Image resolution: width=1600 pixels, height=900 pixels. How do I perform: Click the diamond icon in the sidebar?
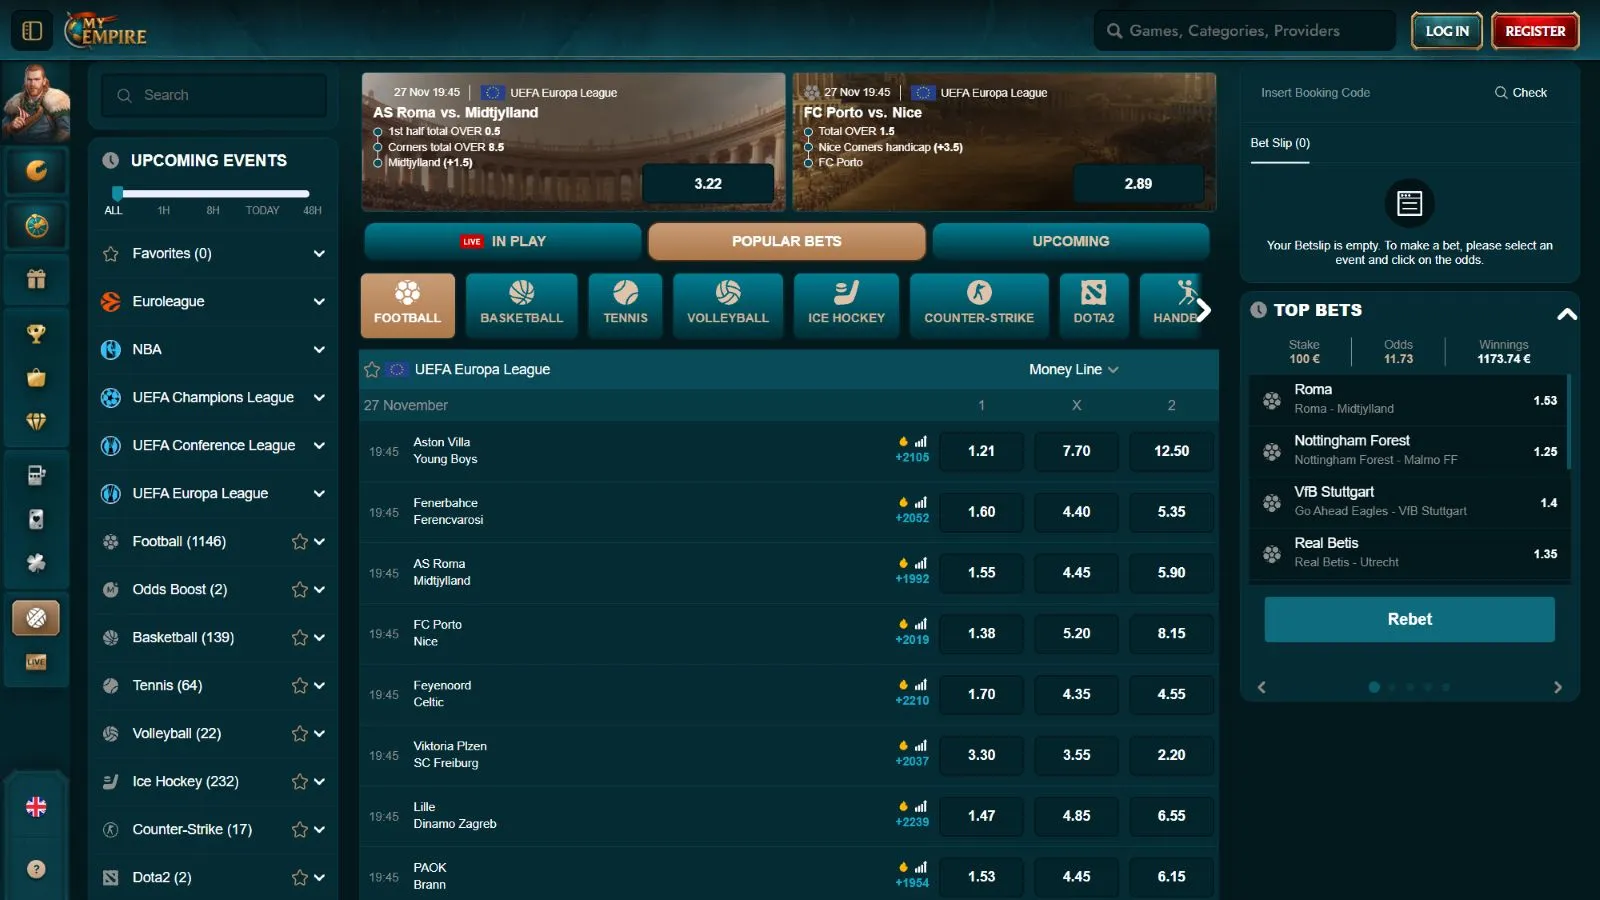click(36, 422)
